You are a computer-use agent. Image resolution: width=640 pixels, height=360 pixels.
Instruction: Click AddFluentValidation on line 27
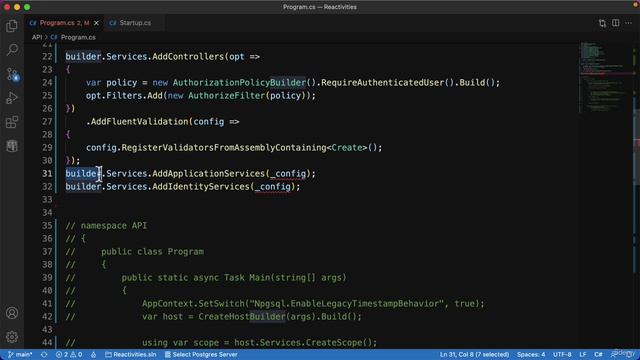tap(139, 122)
